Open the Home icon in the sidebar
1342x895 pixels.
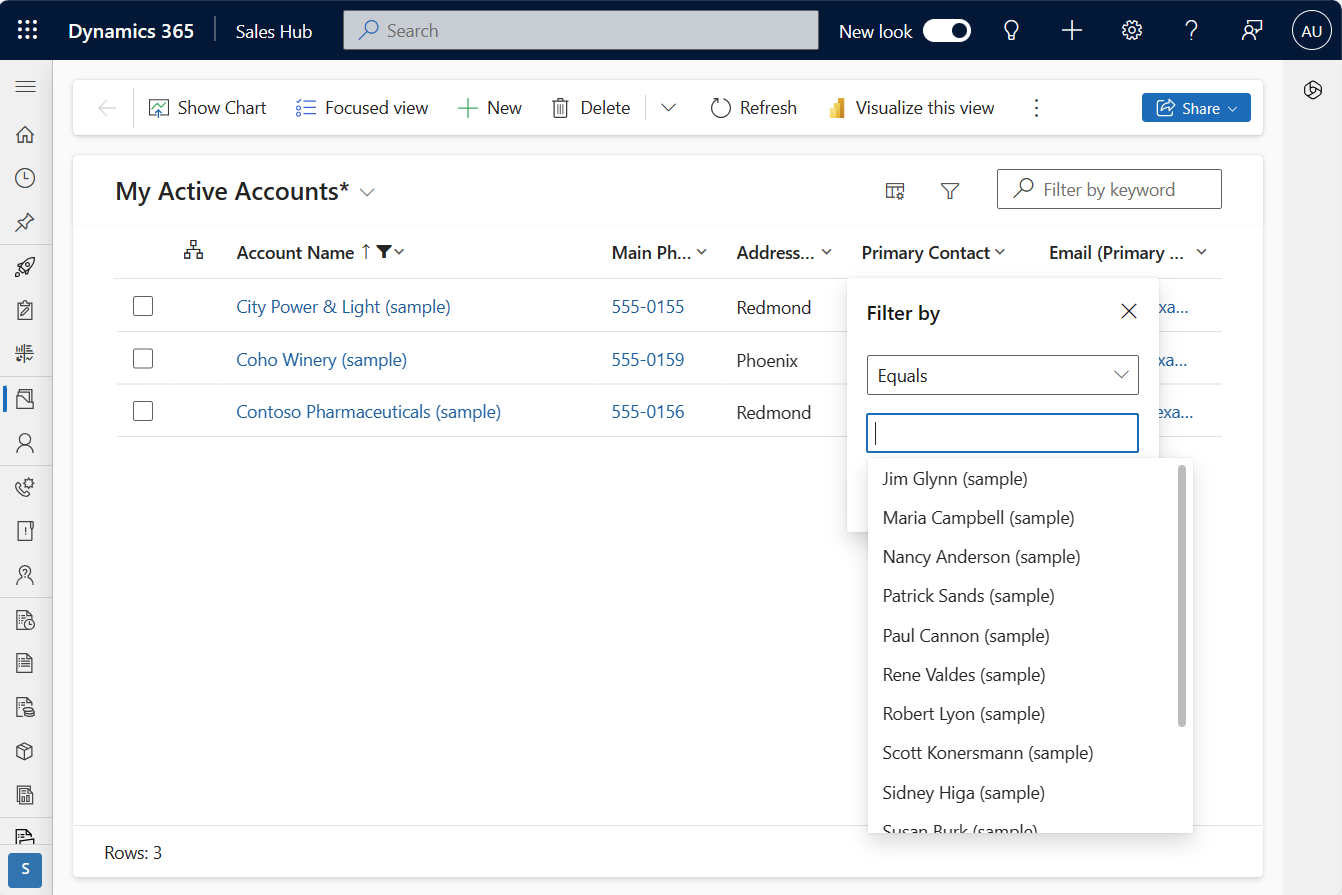point(25,134)
